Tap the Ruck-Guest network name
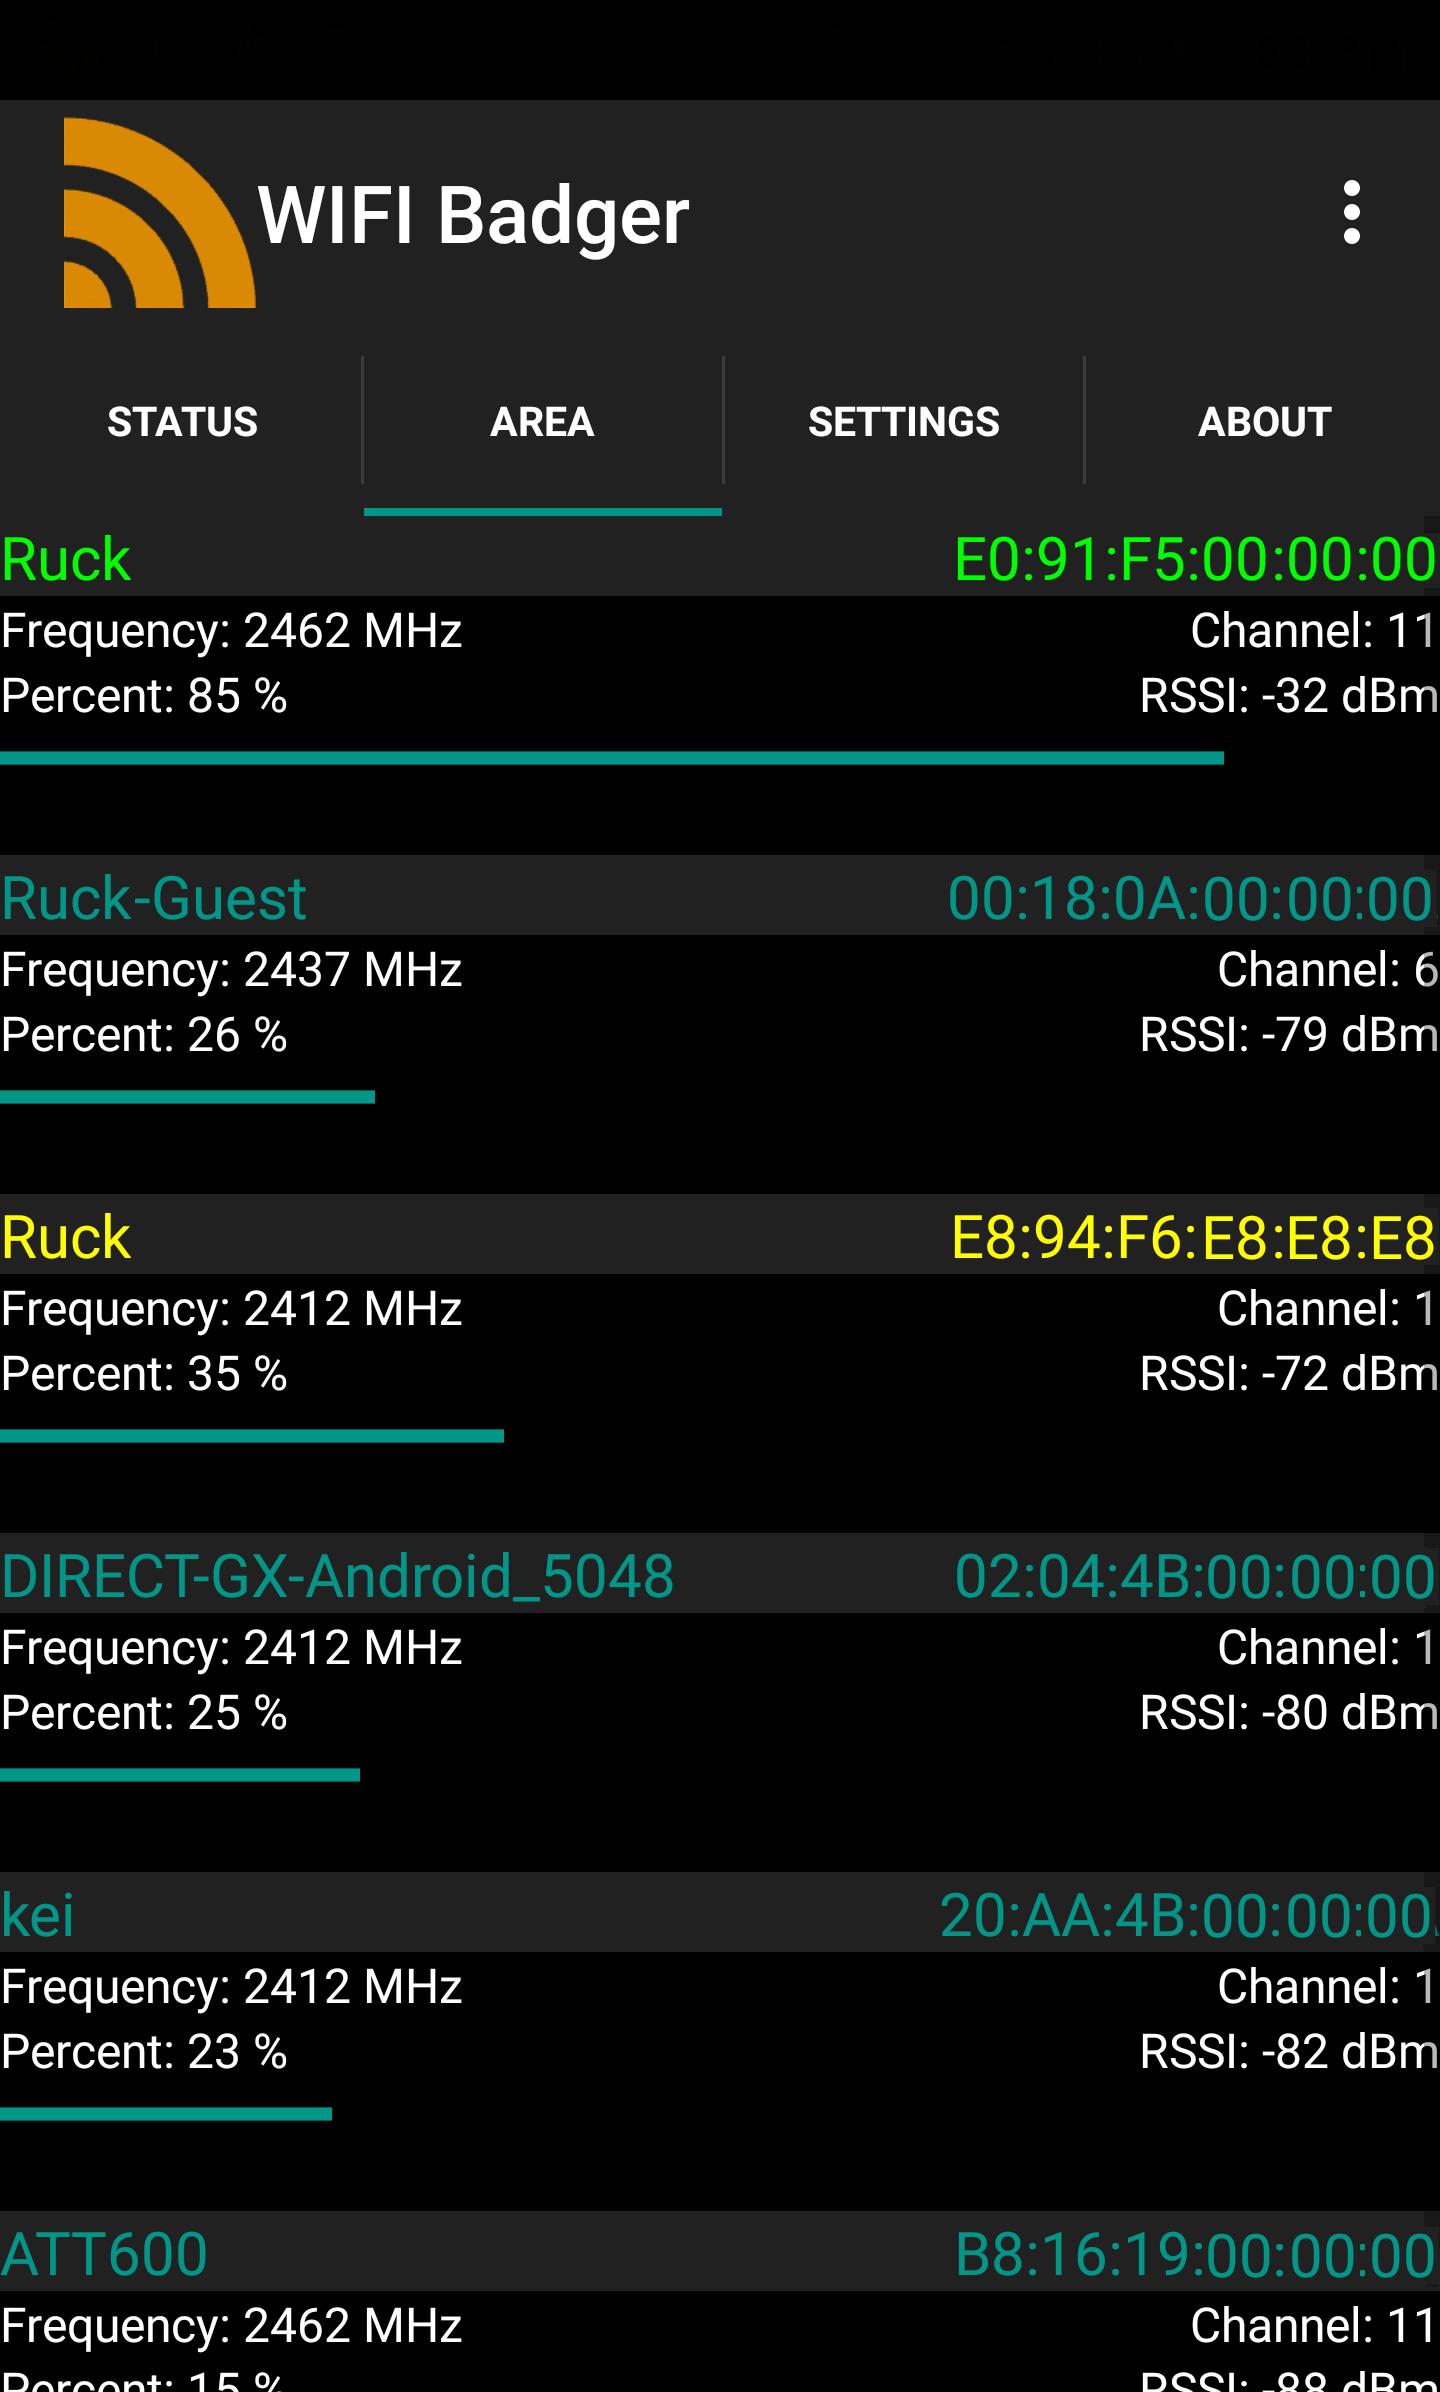This screenshot has width=1440, height=2392. (x=154, y=898)
